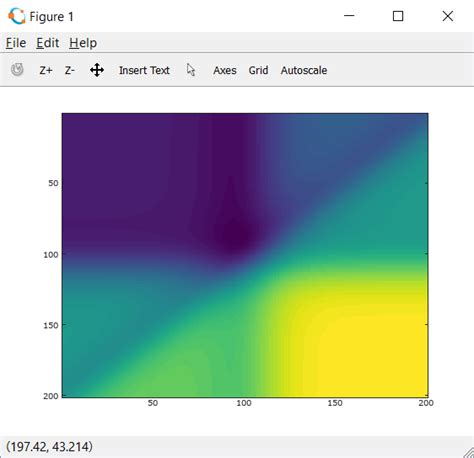474x458 pixels.
Task: Click the x-axis label 100
Action: 244,403
